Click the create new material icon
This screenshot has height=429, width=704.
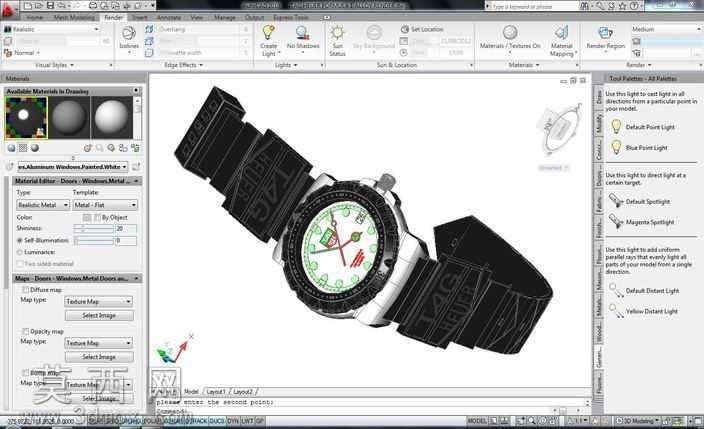pyautogui.click(x=88, y=148)
